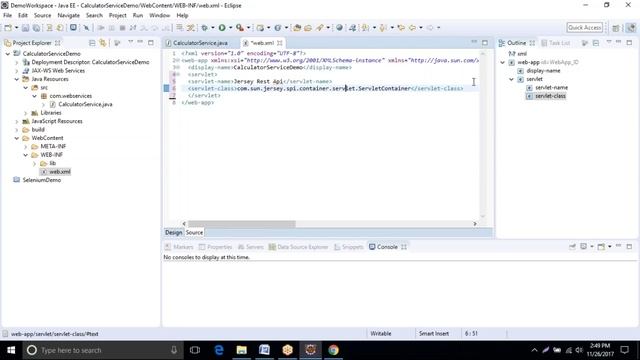Click the Quick Access field
This screenshot has width=640, height=360.
click(584, 28)
